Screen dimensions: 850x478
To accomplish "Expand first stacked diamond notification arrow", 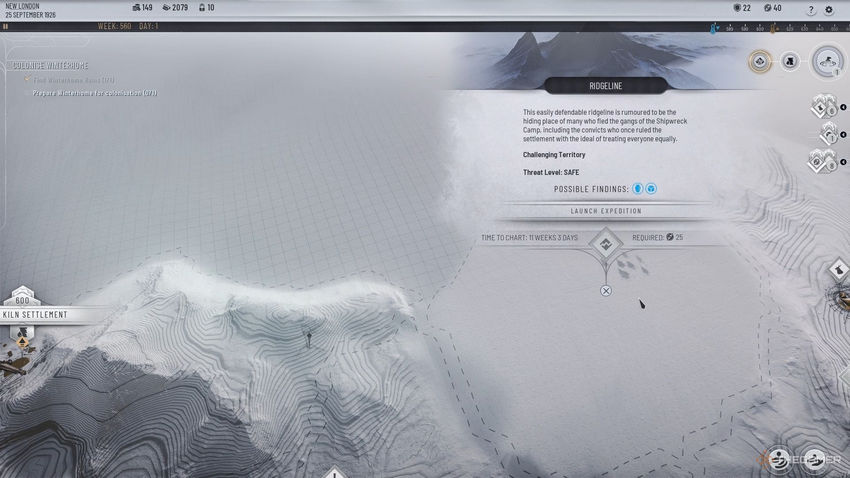I will click(843, 107).
